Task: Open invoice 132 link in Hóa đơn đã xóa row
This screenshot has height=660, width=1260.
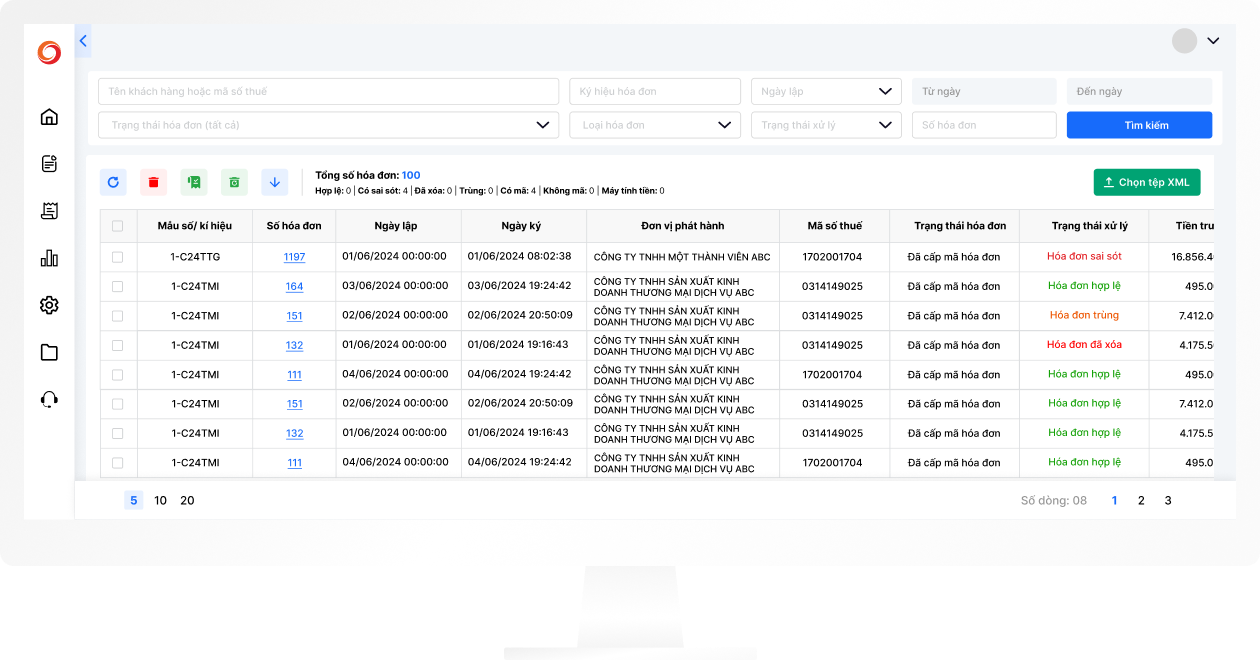Action: click(x=294, y=345)
